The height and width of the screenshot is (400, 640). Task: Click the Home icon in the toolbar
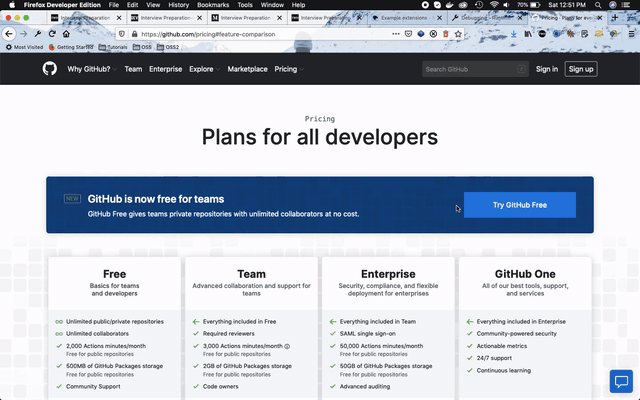(66, 34)
